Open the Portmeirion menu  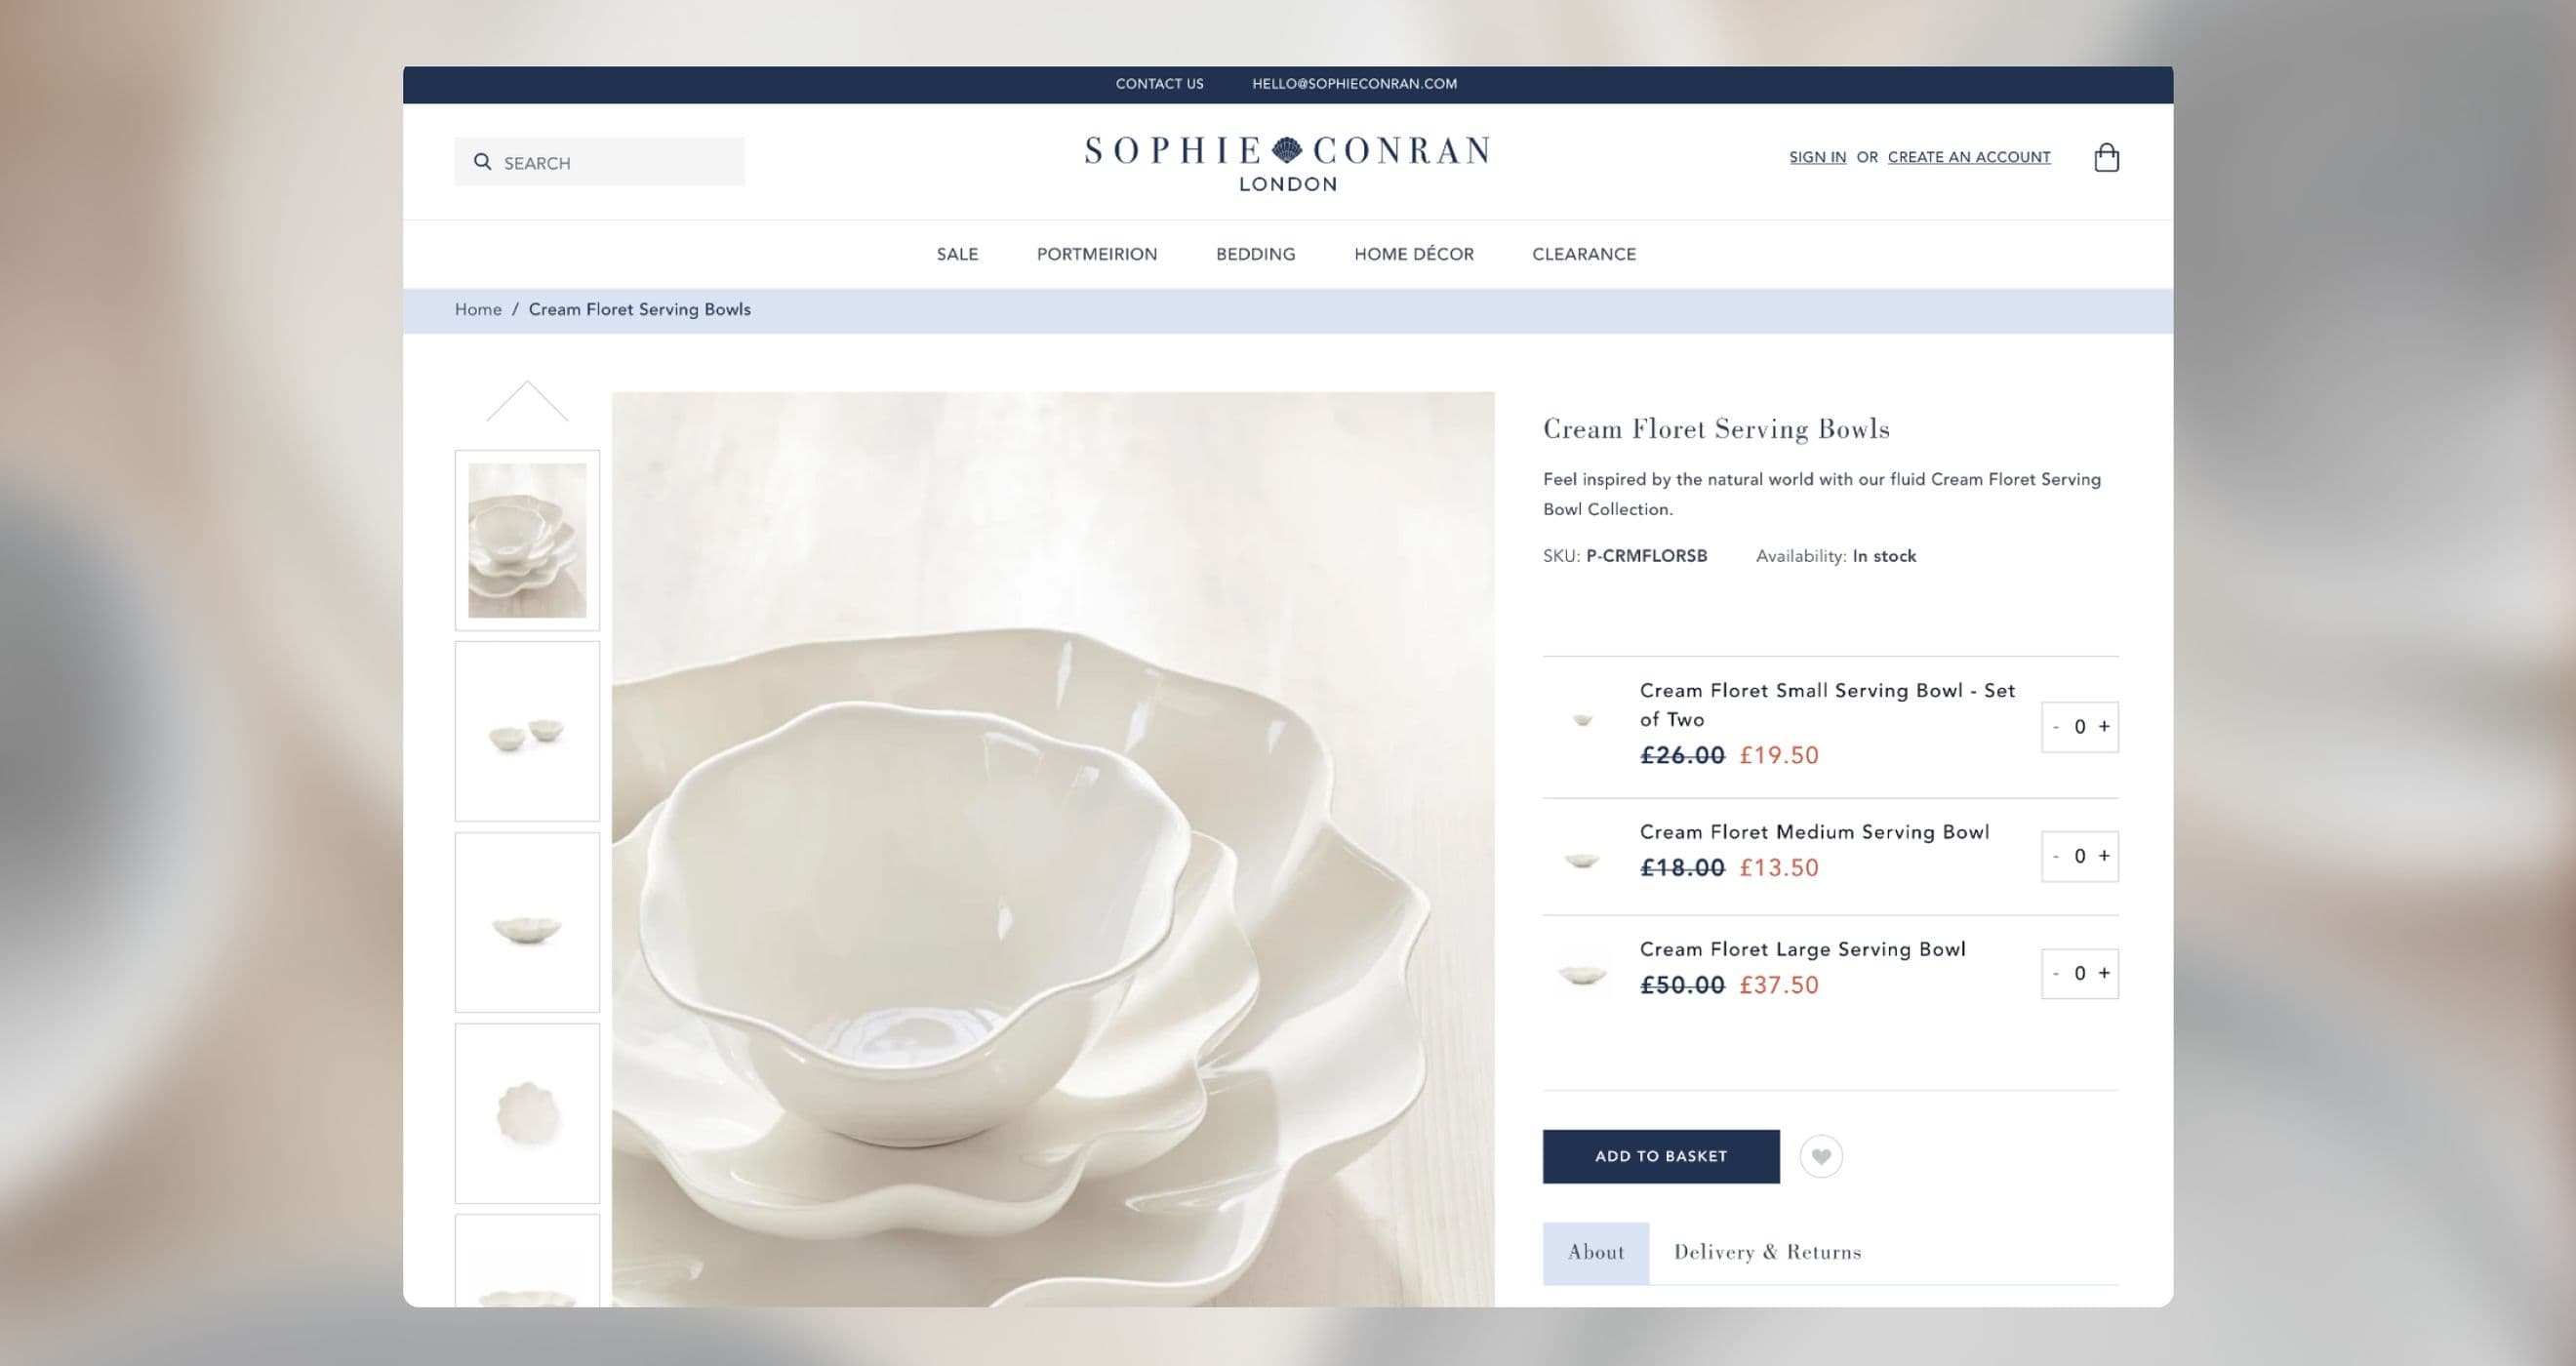click(x=1097, y=254)
